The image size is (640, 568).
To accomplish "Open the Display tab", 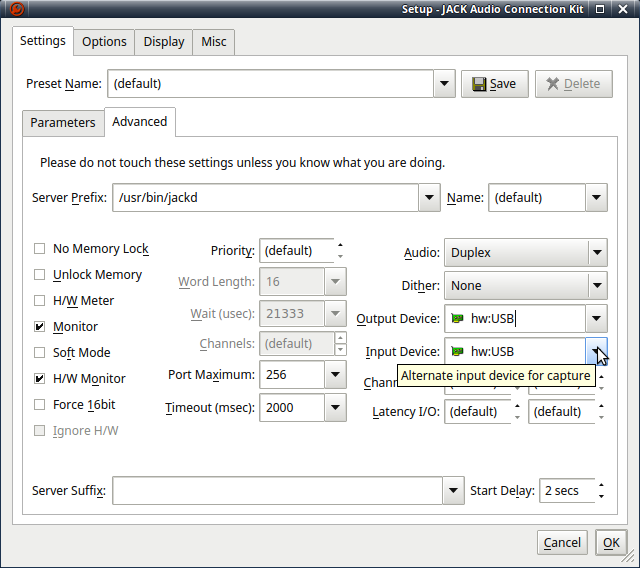I will (164, 42).
